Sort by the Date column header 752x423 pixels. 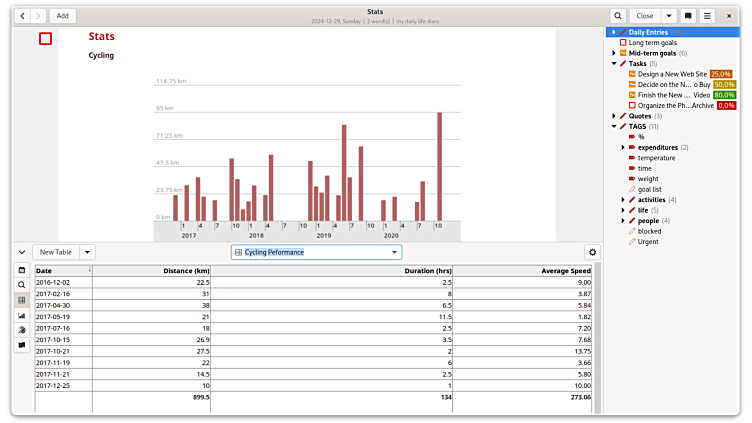click(62, 270)
